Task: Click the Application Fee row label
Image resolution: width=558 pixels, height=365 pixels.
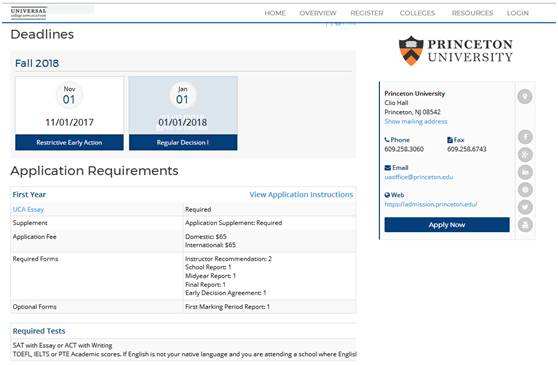Action: pos(34,237)
